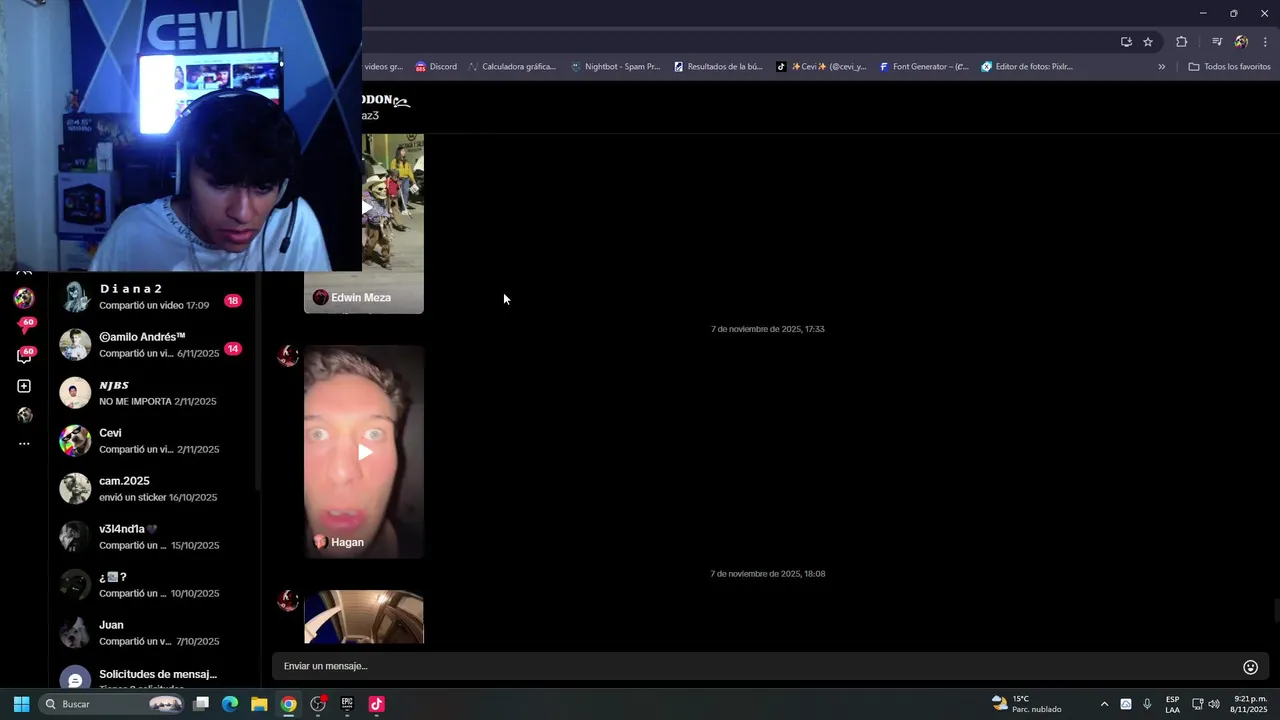Open Chrome three-dot menu
1280x720 pixels.
click(x=1266, y=42)
